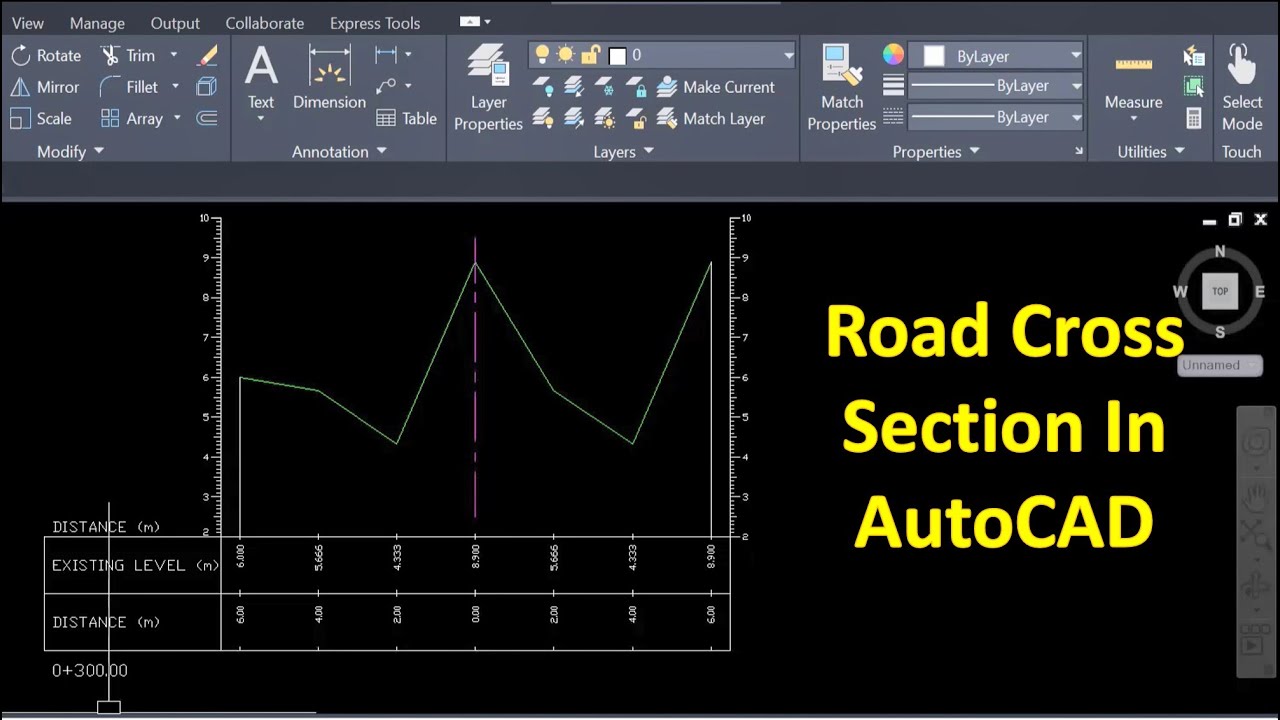
Task: Select the Rotate tool
Action: (46, 56)
